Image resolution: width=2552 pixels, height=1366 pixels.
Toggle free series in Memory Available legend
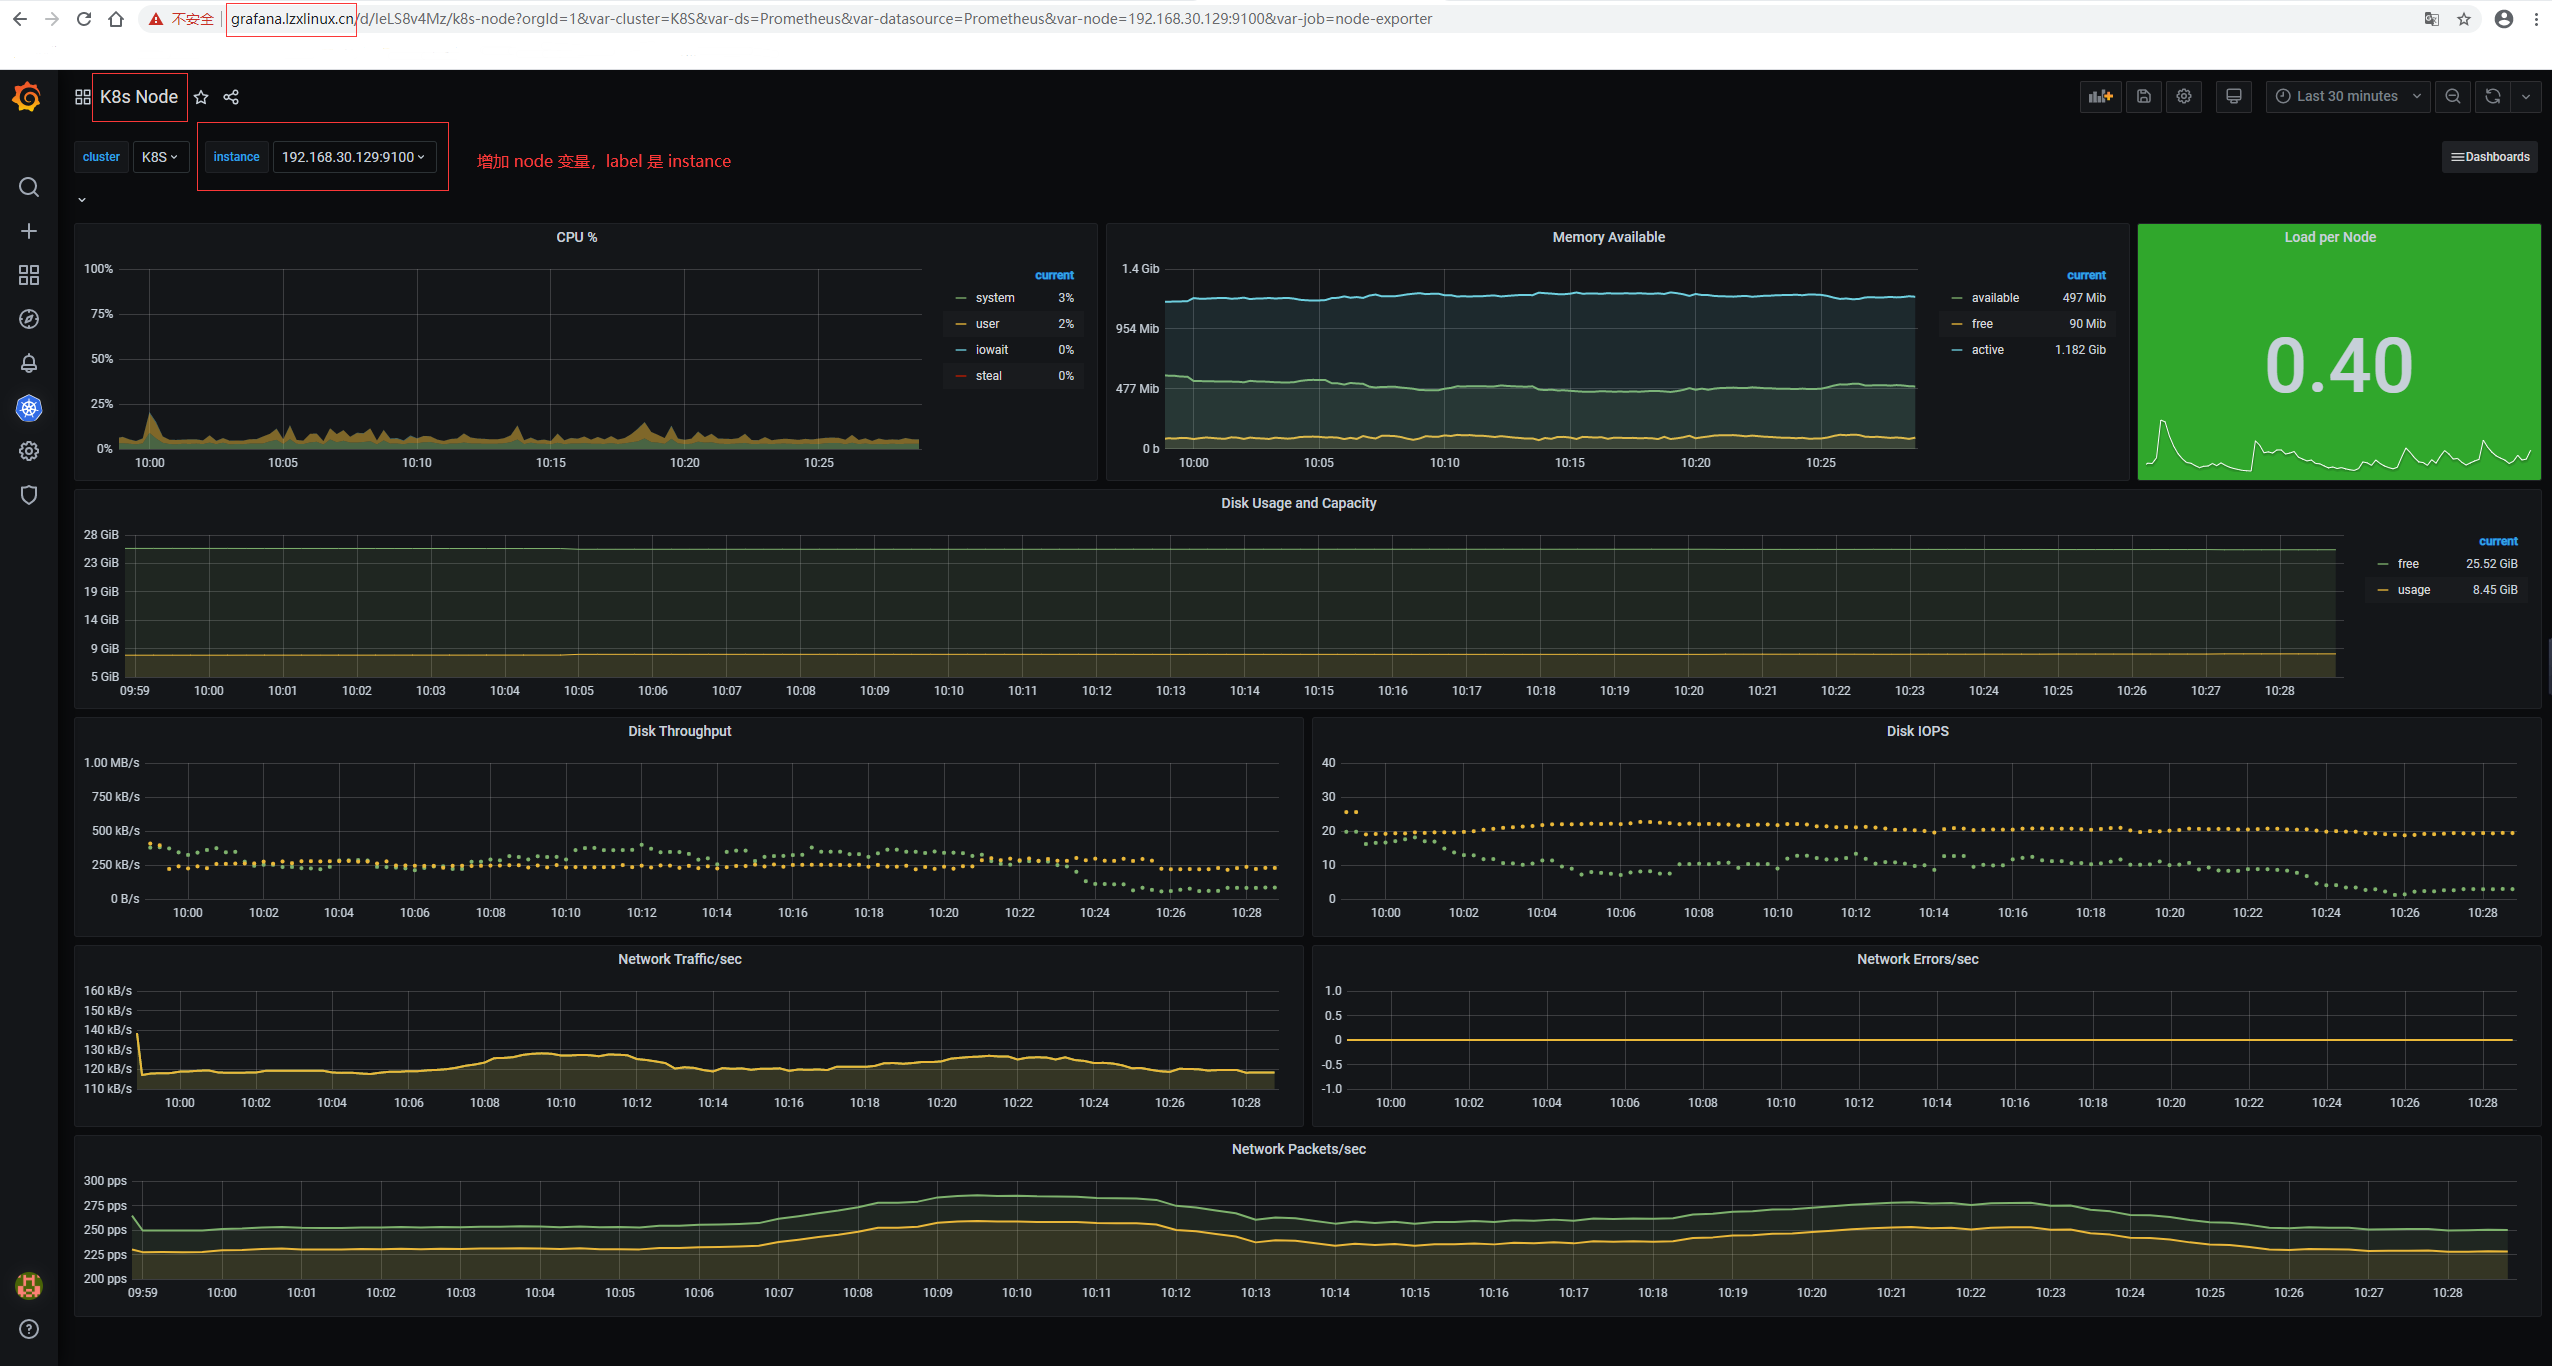[x=1982, y=324]
